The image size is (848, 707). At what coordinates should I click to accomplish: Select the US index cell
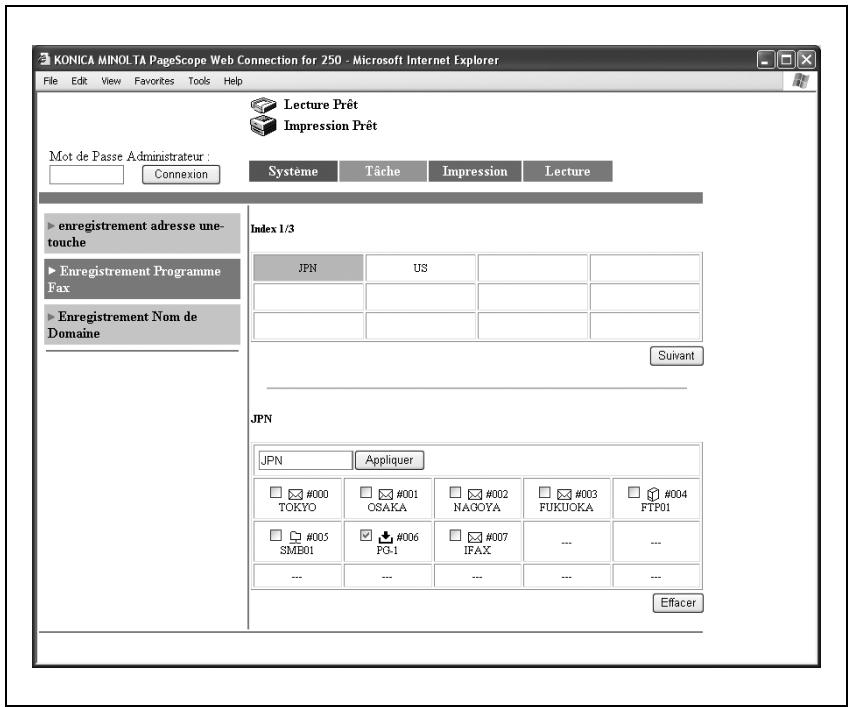pyautogui.click(x=421, y=268)
